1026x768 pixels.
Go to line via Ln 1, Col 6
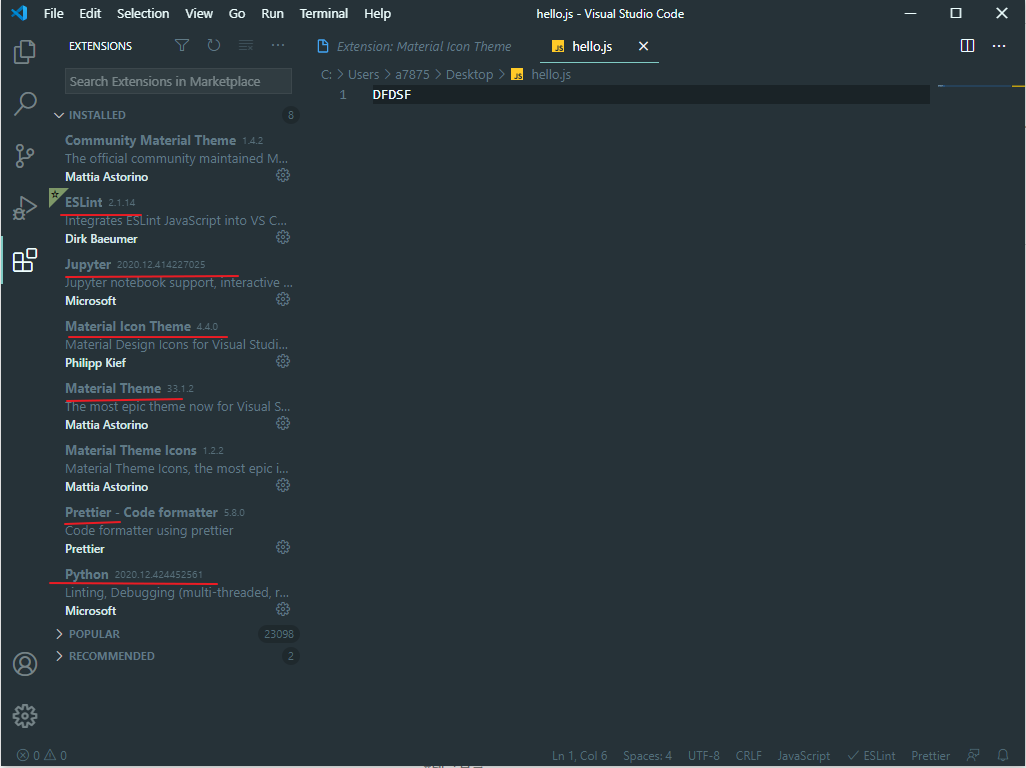coord(579,756)
